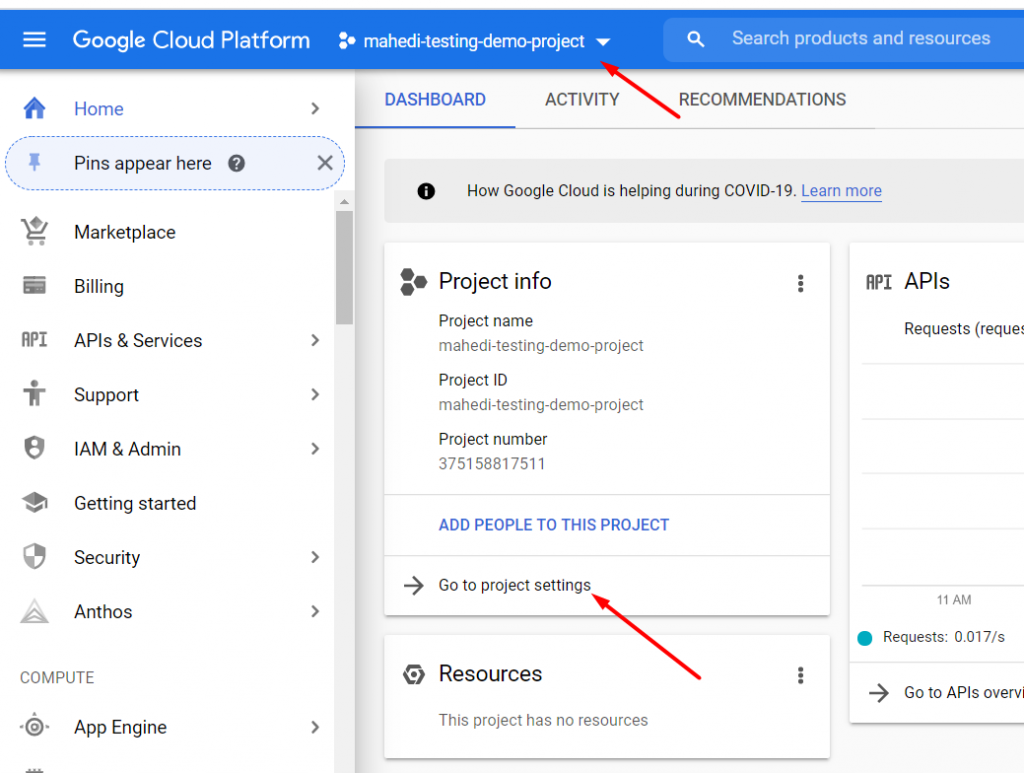Switch to the ACTIVITY tab
The image size is (1024, 773).
click(x=583, y=99)
